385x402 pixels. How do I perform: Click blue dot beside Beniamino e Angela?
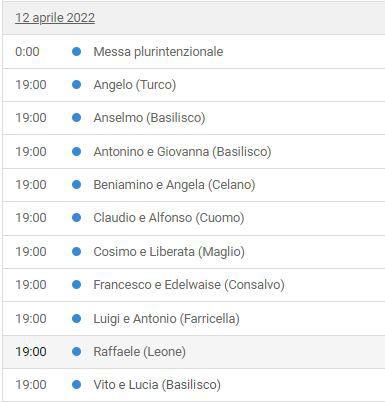[x=77, y=185]
